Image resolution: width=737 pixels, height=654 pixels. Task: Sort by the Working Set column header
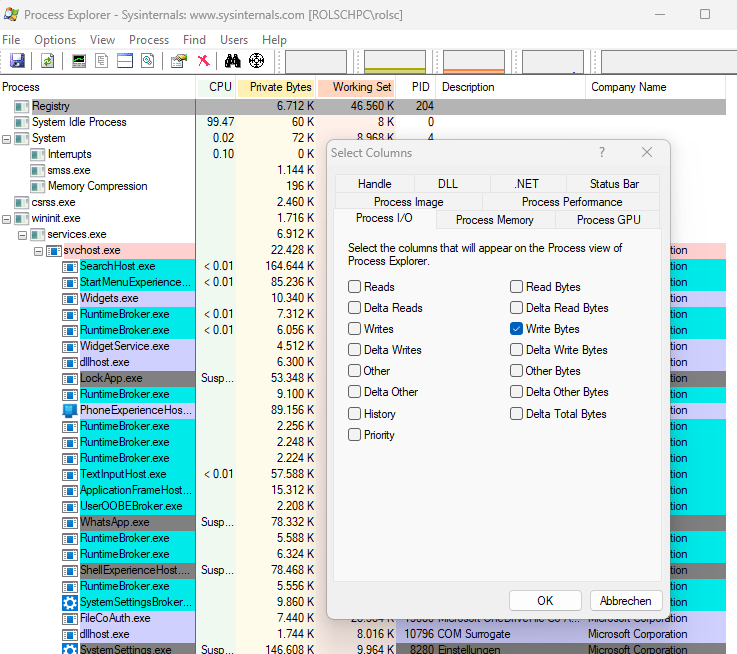point(356,87)
